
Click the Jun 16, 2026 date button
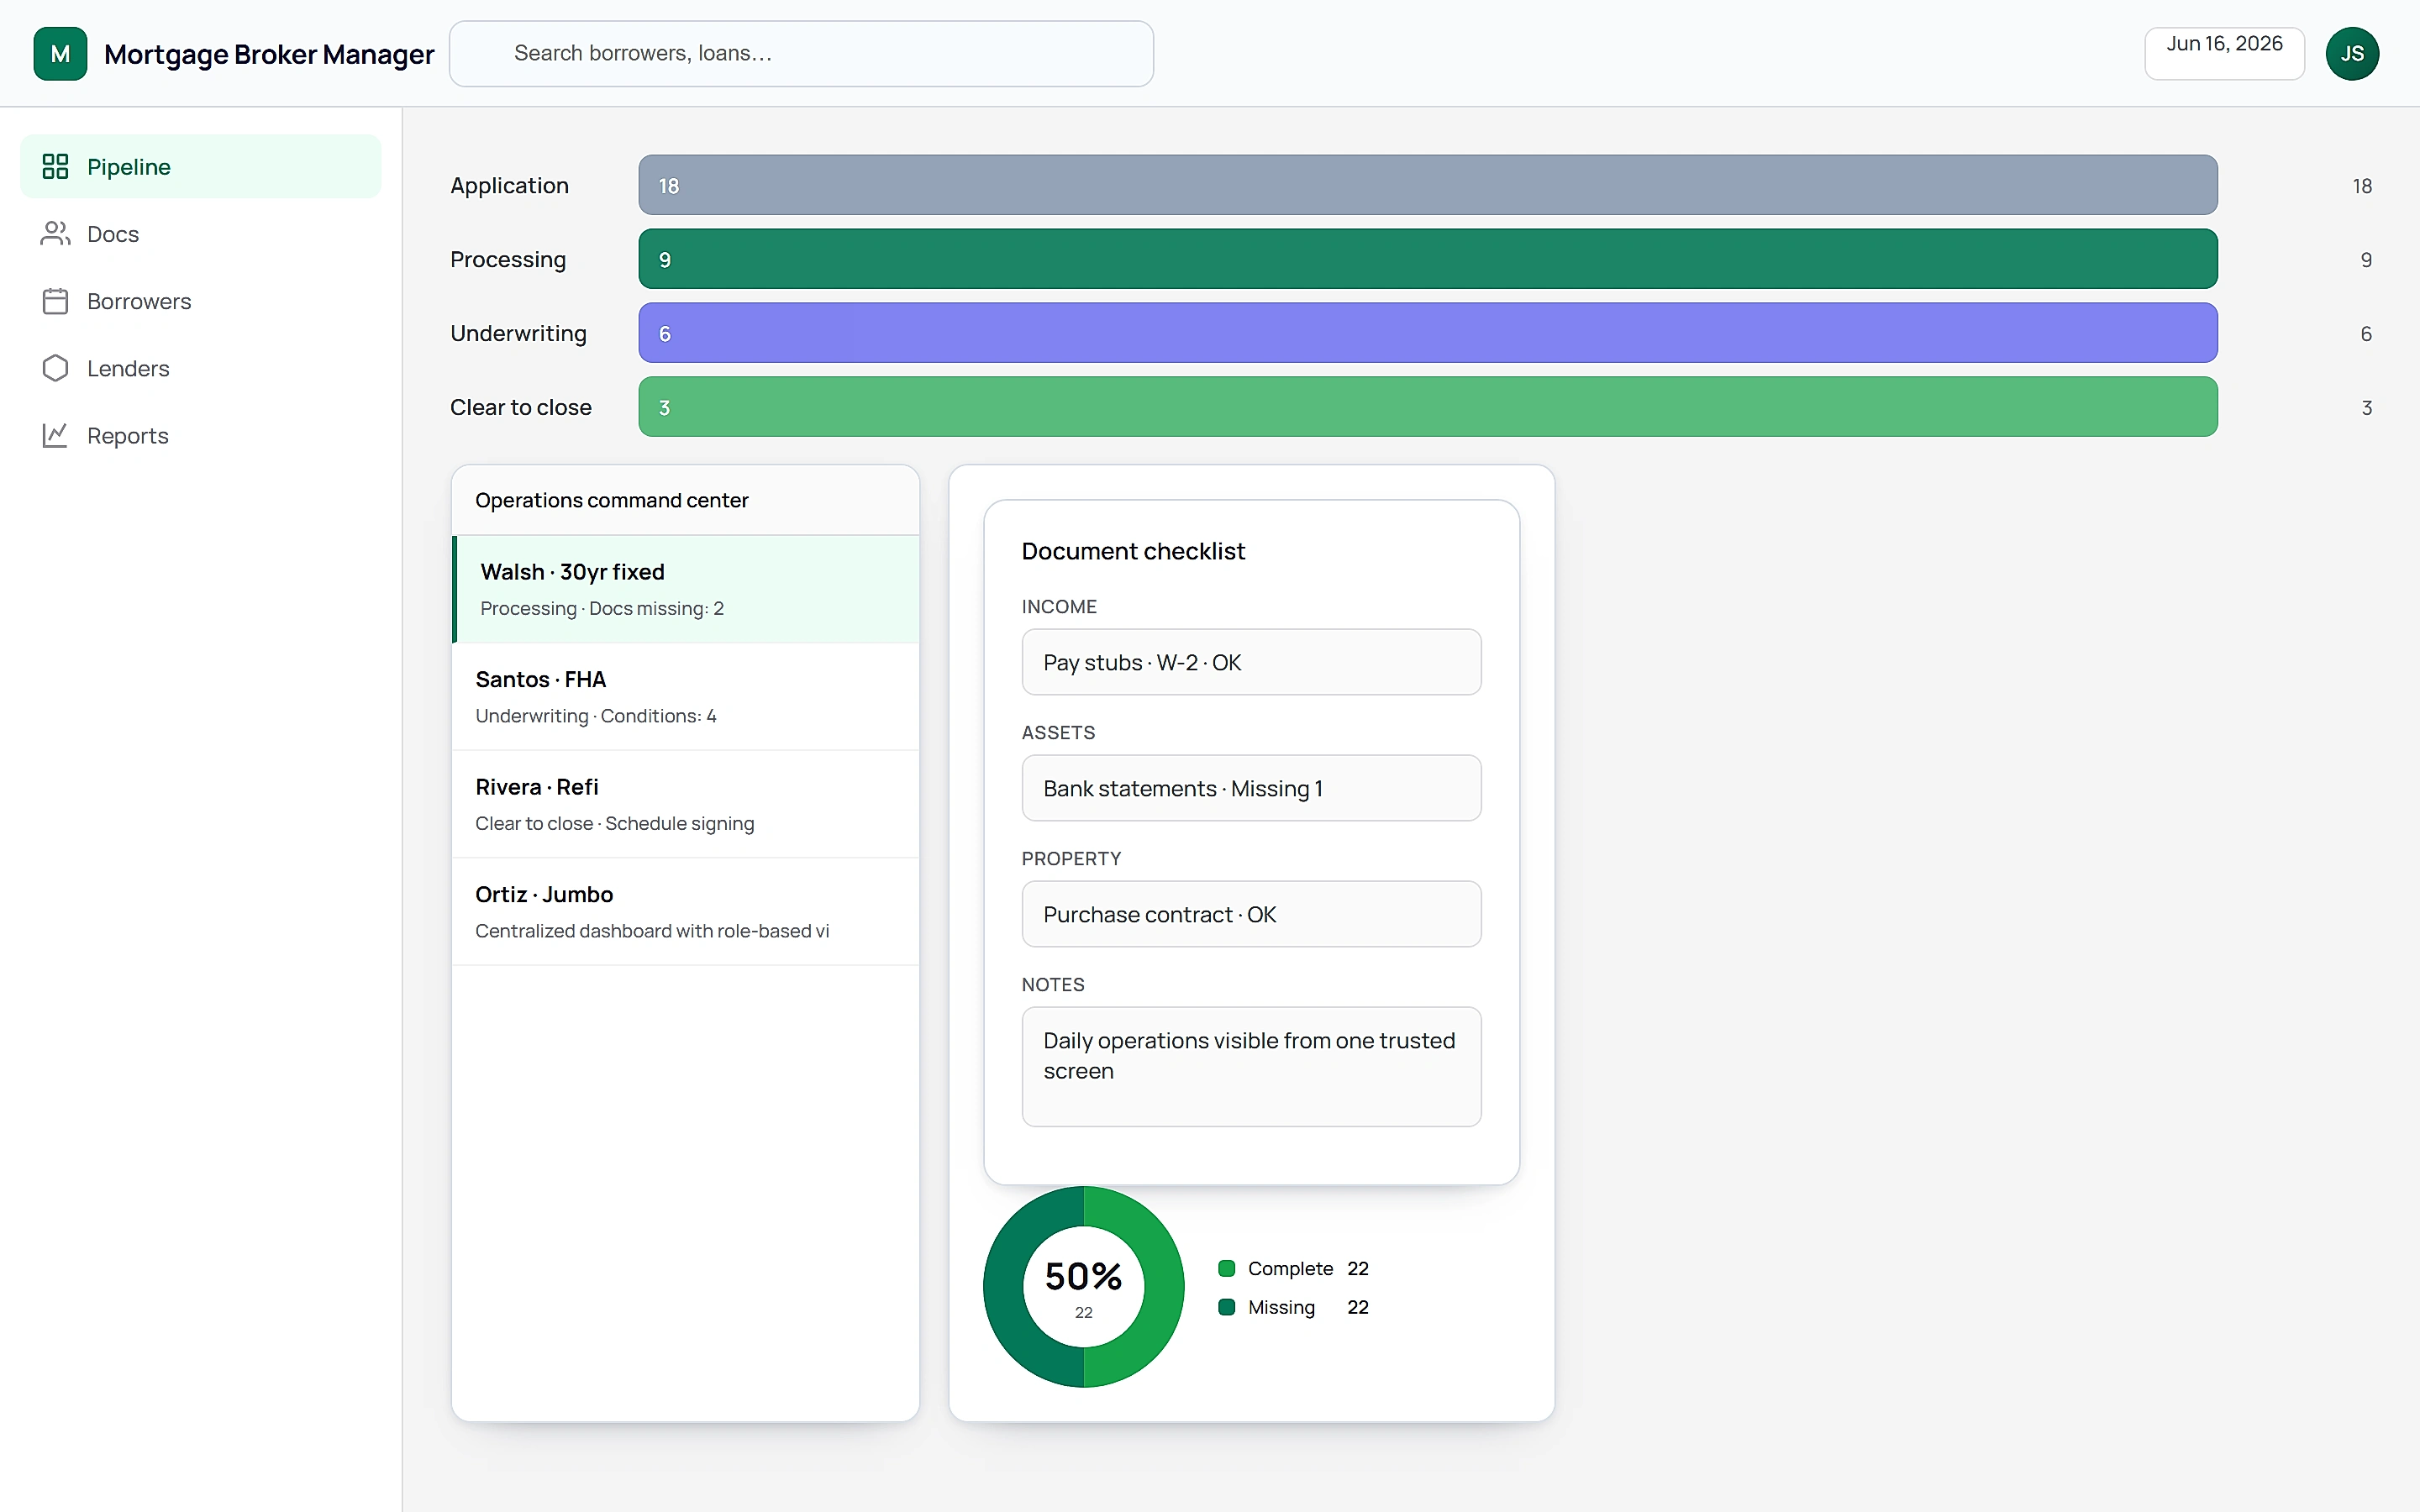tap(2224, 54)
